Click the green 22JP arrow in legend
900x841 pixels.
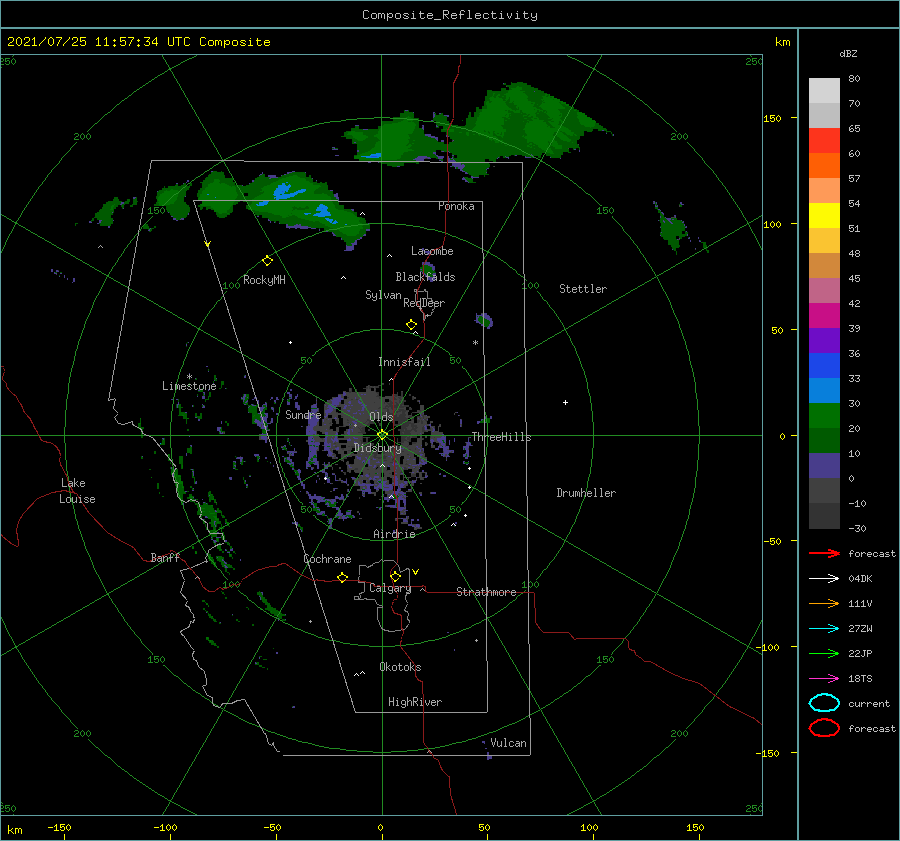pos(824,653)
